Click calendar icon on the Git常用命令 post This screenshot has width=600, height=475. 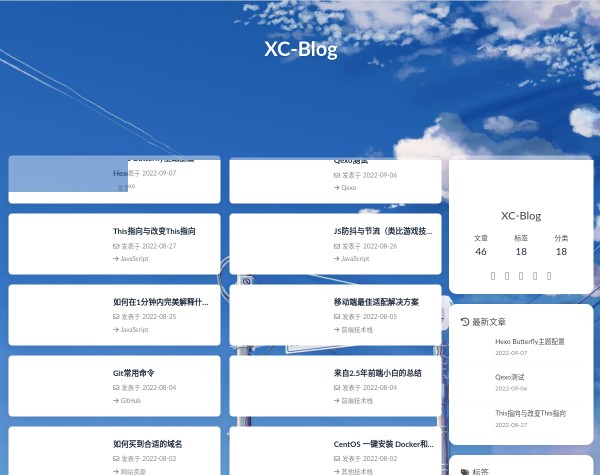click(x=116, y=387)
